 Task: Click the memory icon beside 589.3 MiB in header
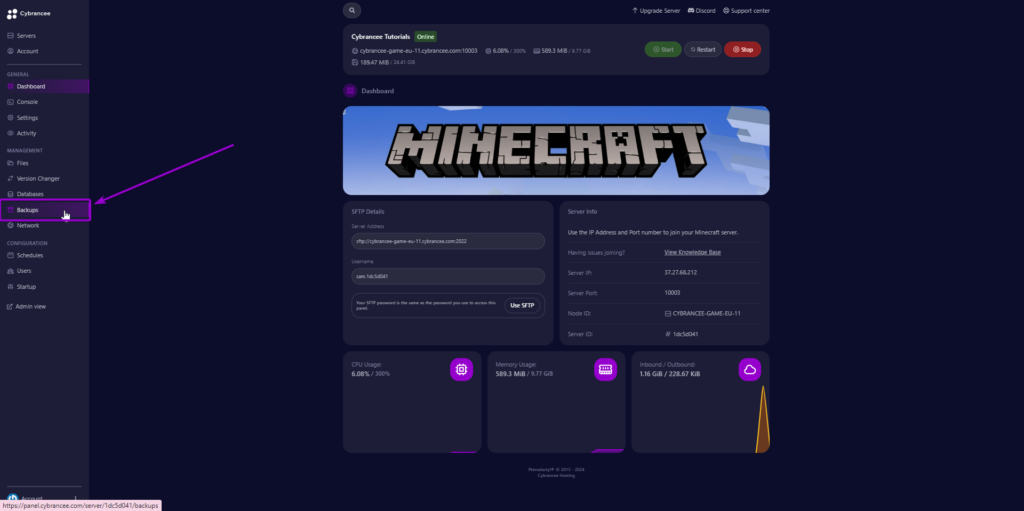click(536, 50)
